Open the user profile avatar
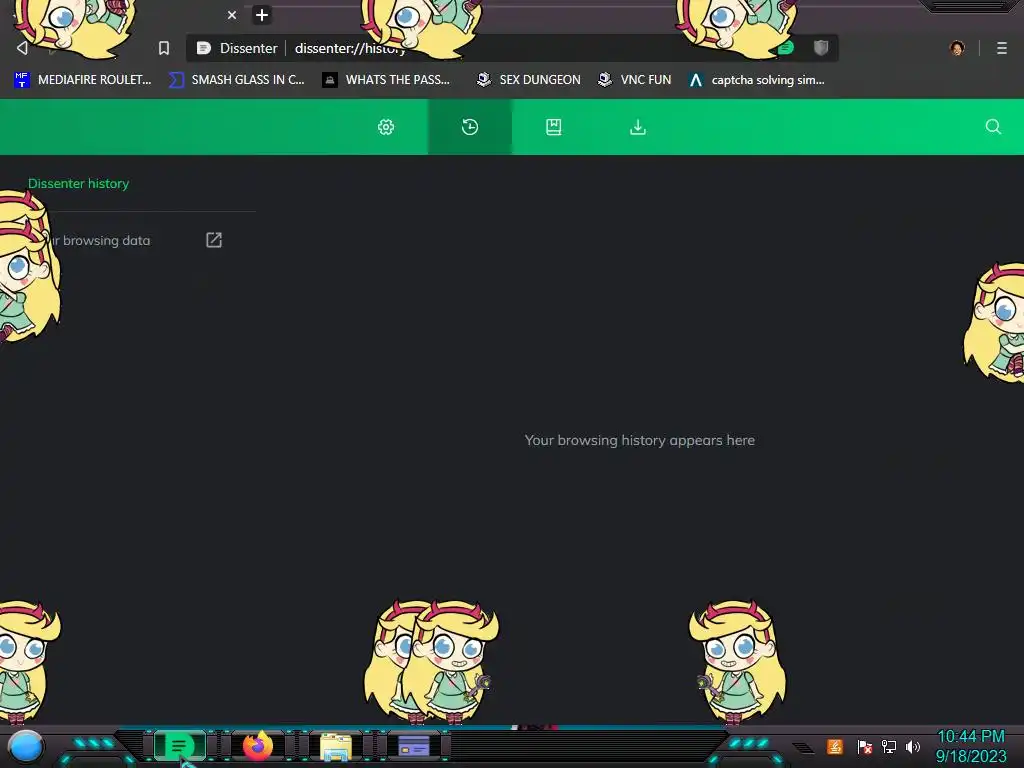 957,48
